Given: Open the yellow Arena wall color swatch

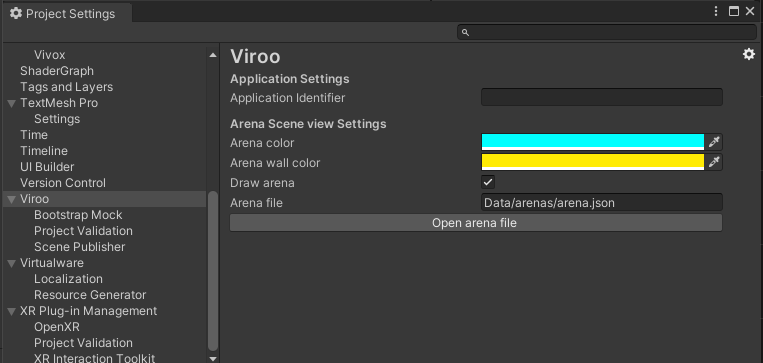Looking at the screenshot, I should (x=593, y=162).
